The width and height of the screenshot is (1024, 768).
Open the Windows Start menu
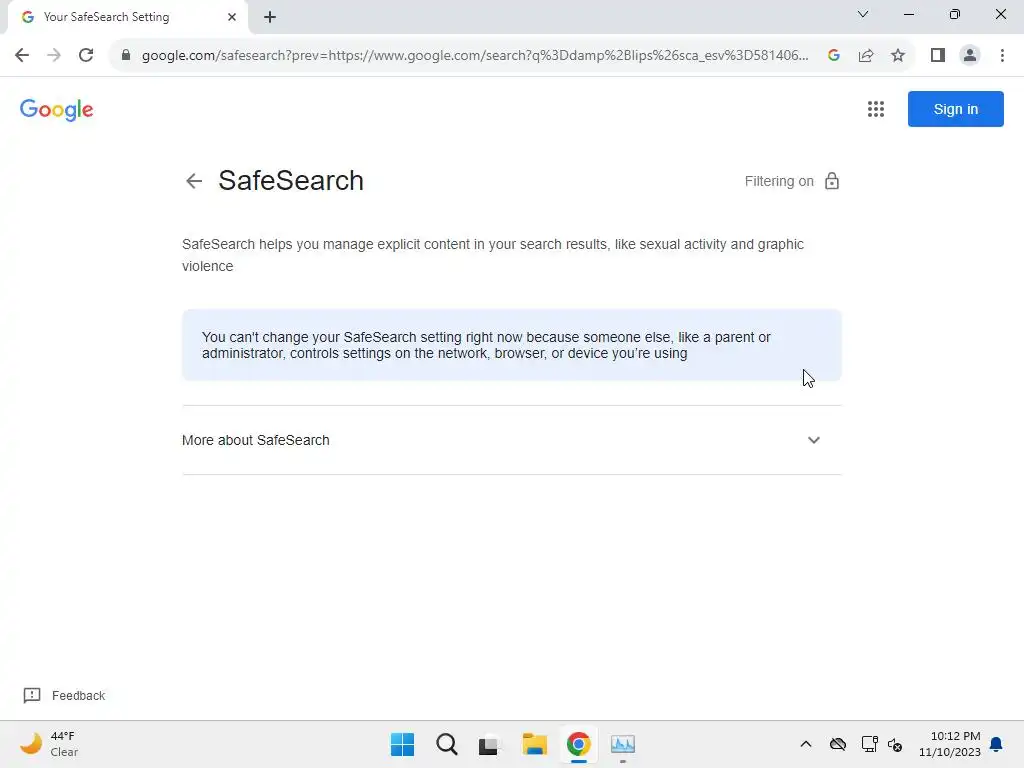[x=402, y=744]
